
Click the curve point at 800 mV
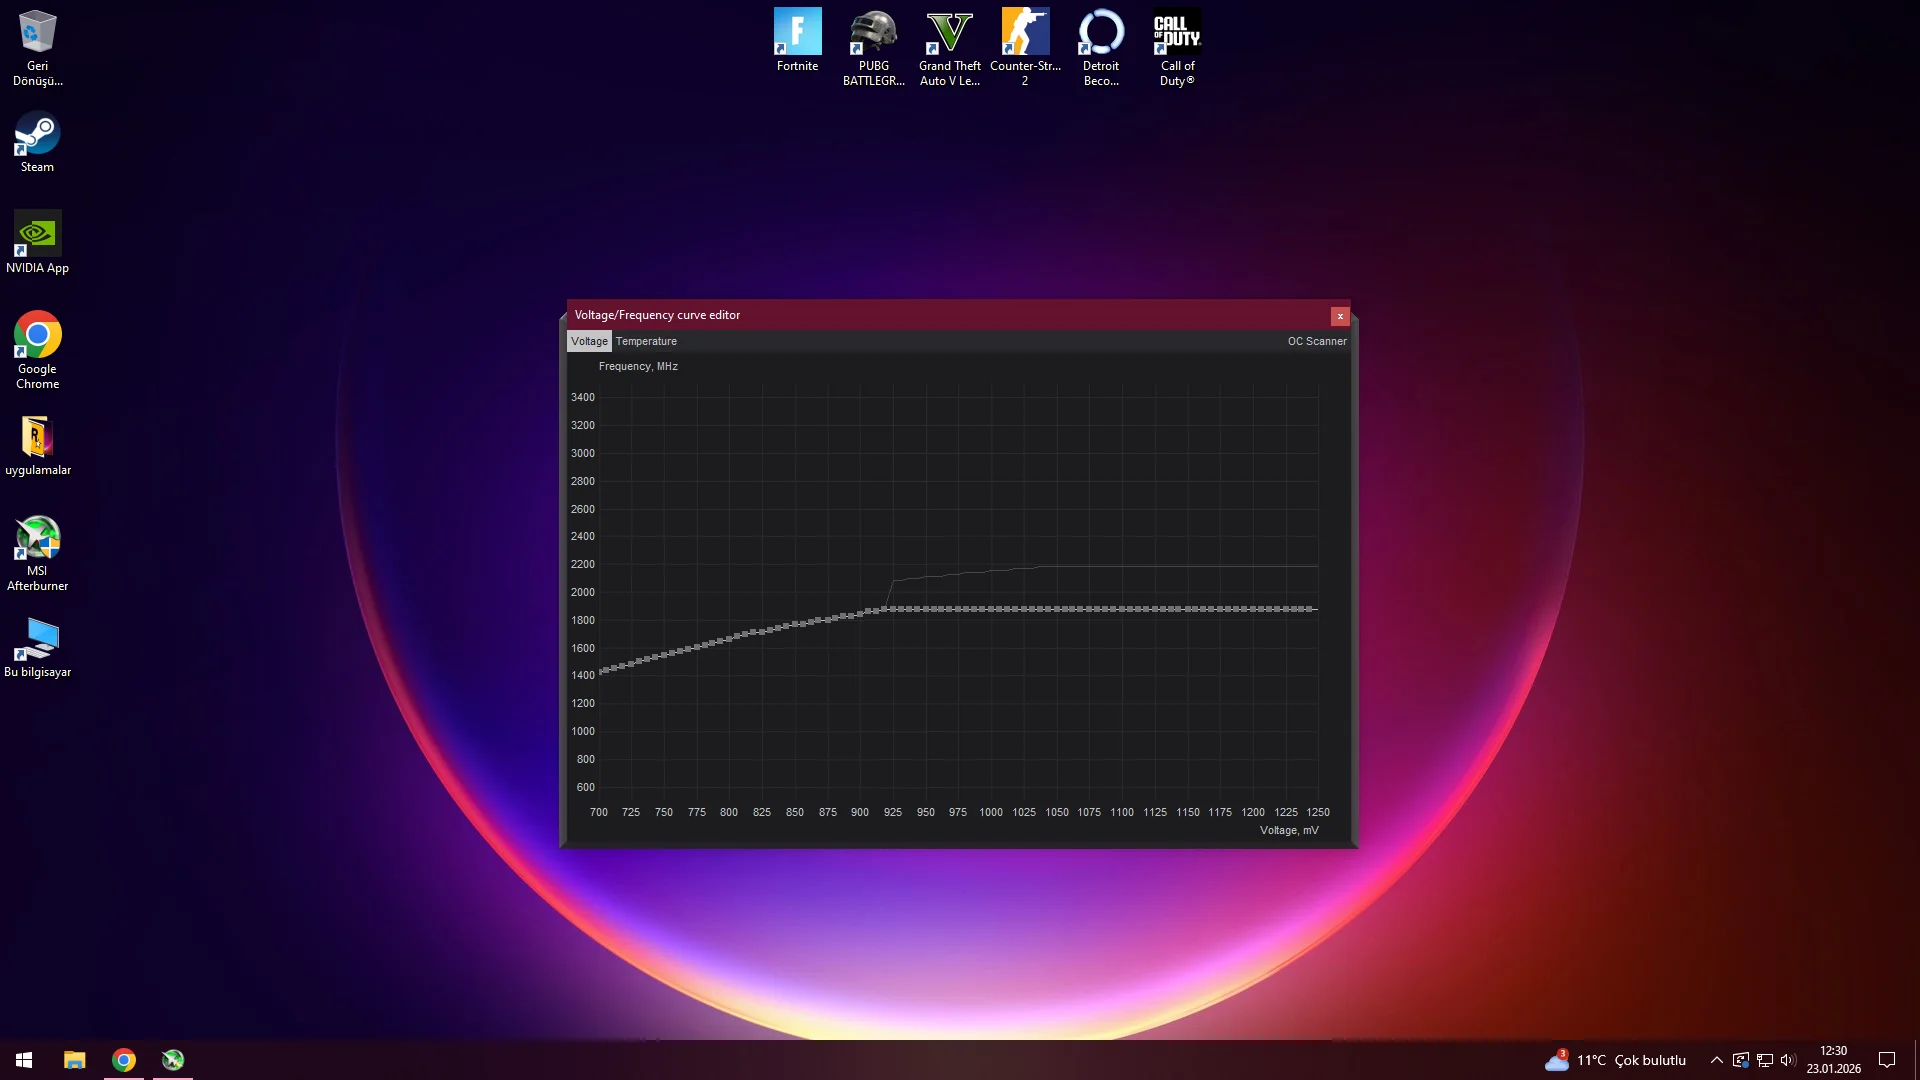[729, 638]
